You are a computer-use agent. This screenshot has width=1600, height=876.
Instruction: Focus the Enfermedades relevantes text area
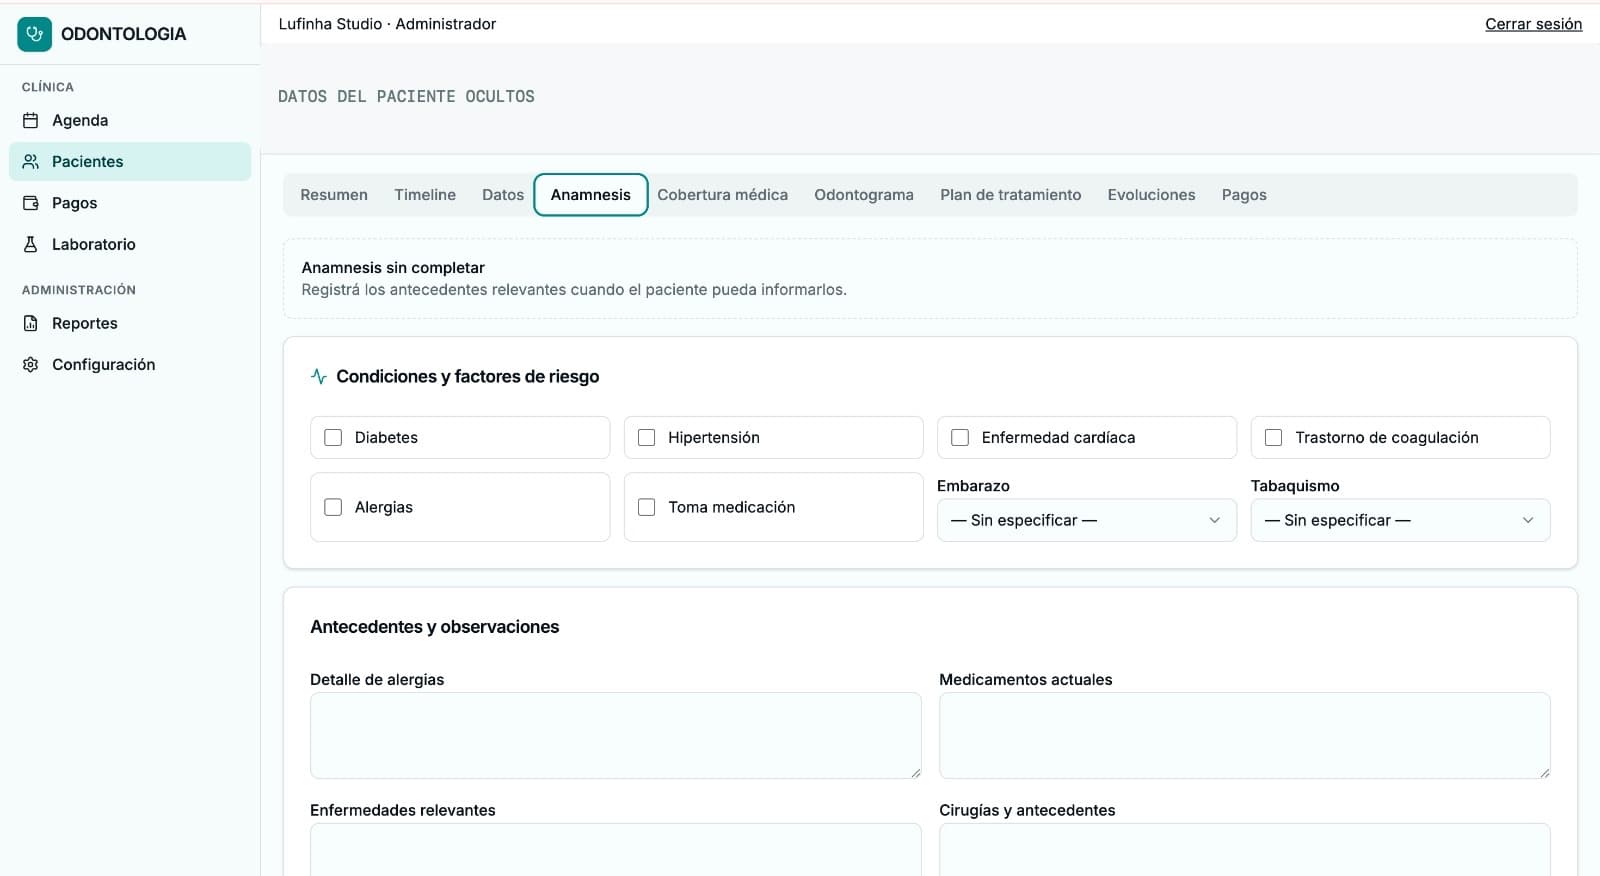tap(616, 850)
